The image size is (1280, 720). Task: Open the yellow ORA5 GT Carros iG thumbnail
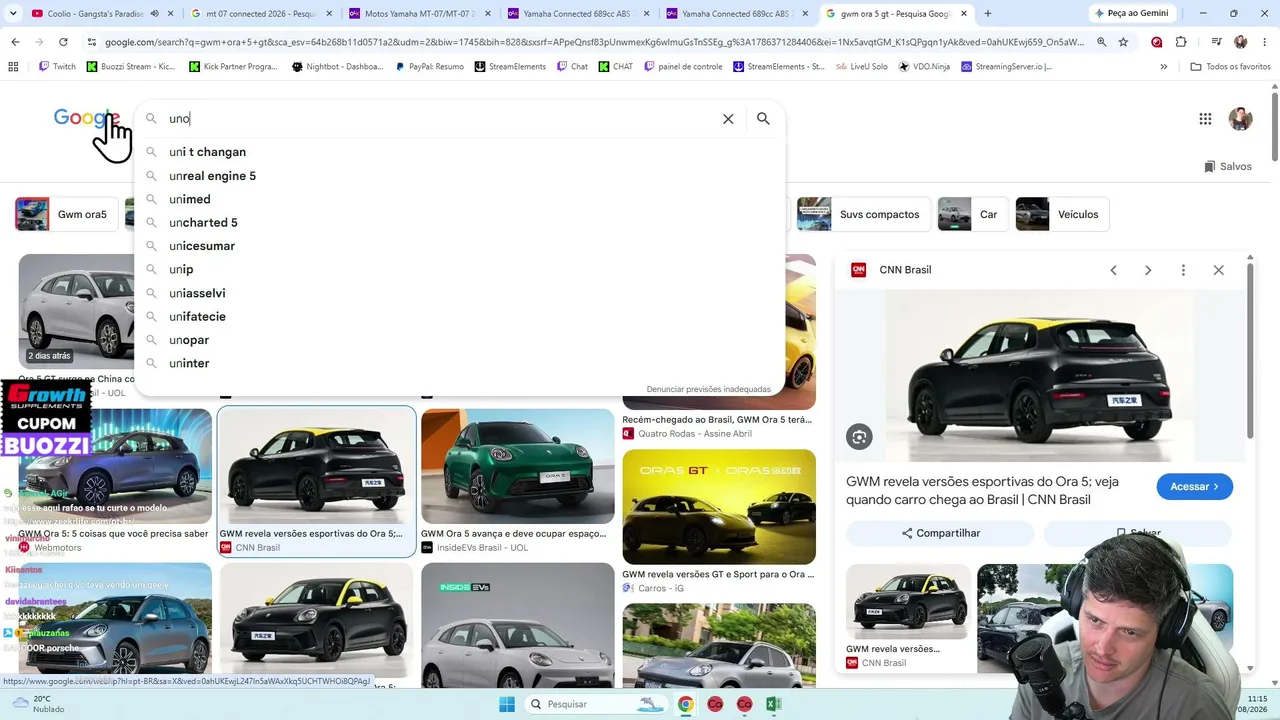pyautogui.click(x=719, y=507)
